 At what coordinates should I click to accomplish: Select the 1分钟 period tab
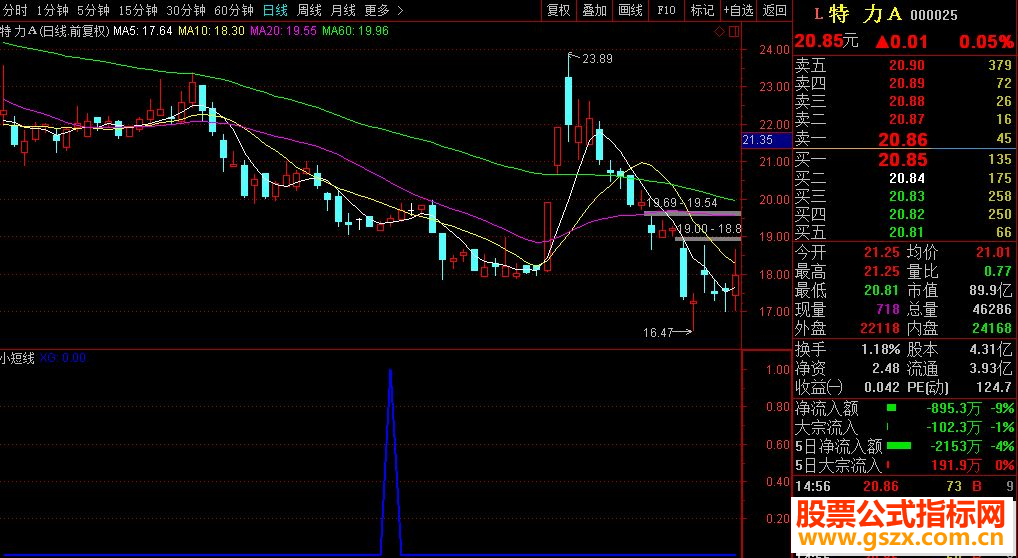(53, 10)
